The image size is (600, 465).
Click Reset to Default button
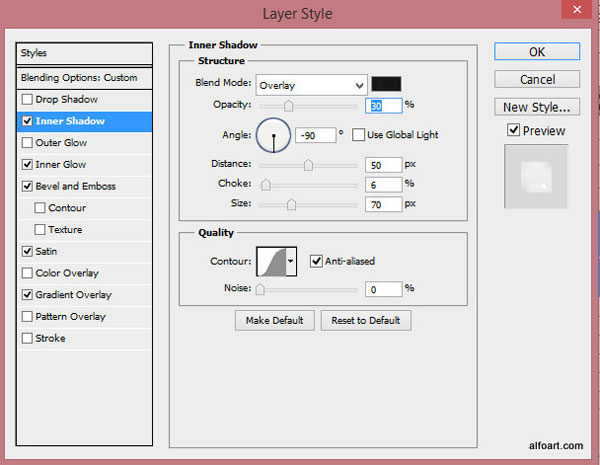pos(366,320)
